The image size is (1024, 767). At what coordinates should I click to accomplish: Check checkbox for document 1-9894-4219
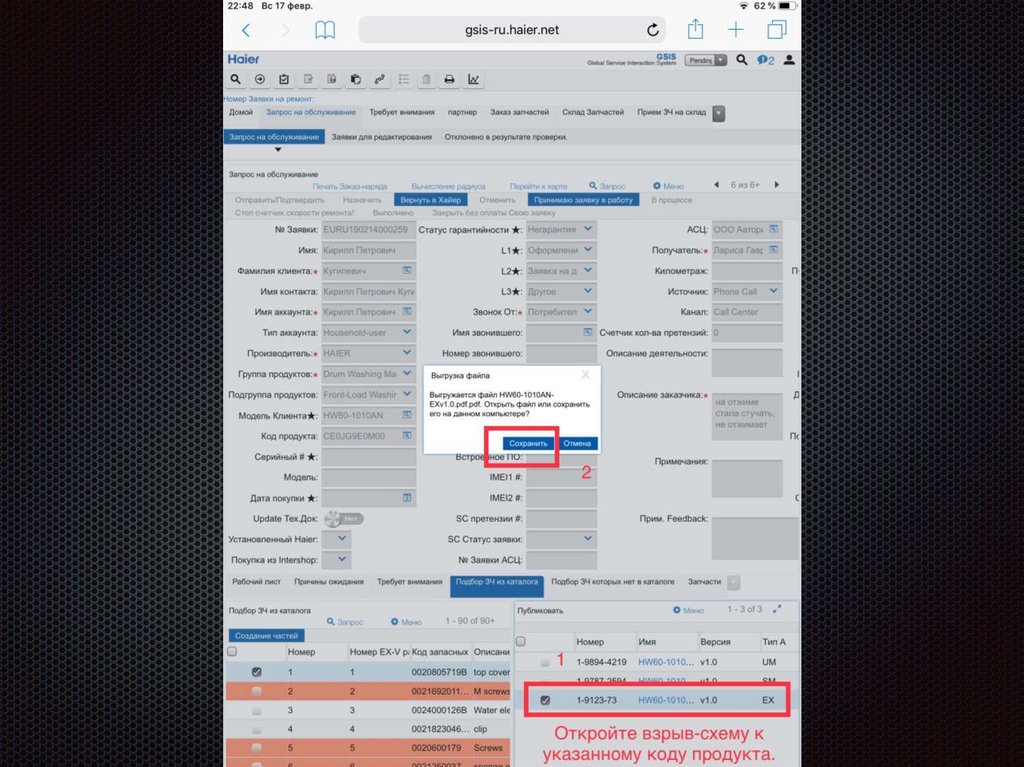(x=545, y=662)
